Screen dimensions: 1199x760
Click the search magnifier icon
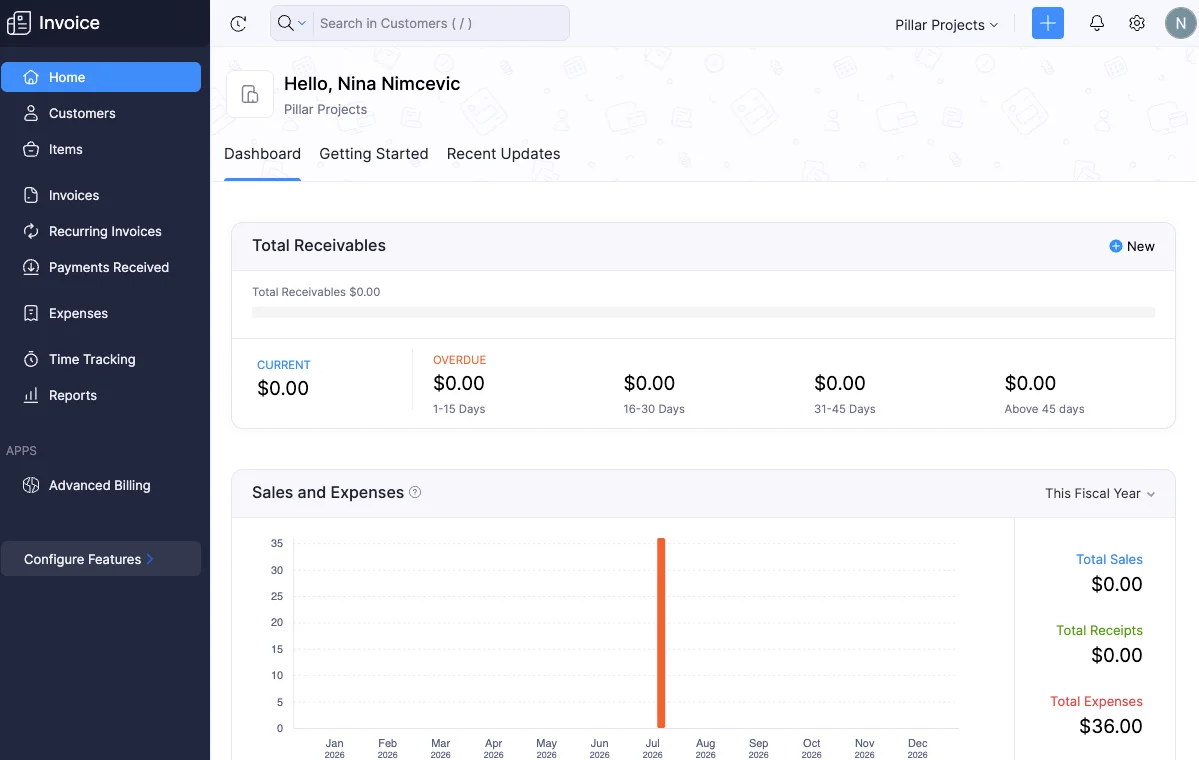(285, 23)
